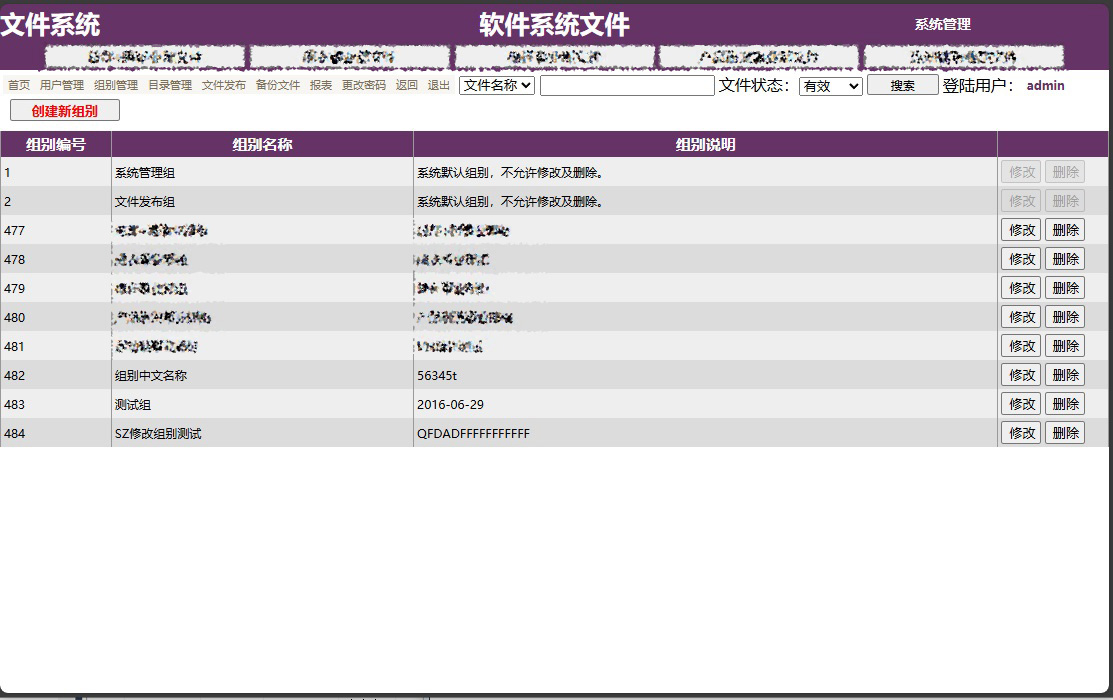Click the 组别编号 column header
This screenshot has width=1113, height=700.
tap(56, 145)
